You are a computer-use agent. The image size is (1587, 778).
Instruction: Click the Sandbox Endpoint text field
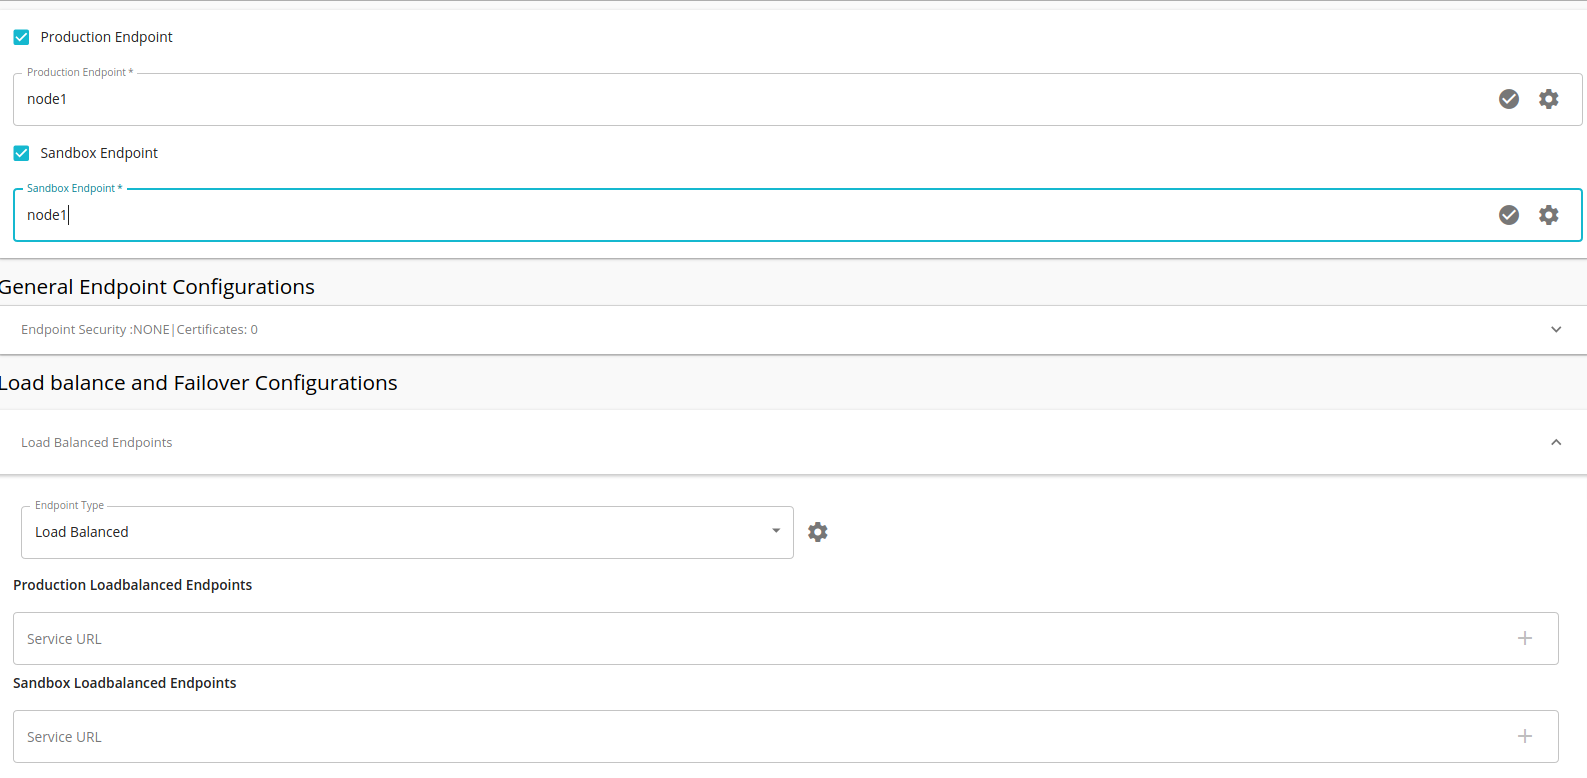[700, 215]
